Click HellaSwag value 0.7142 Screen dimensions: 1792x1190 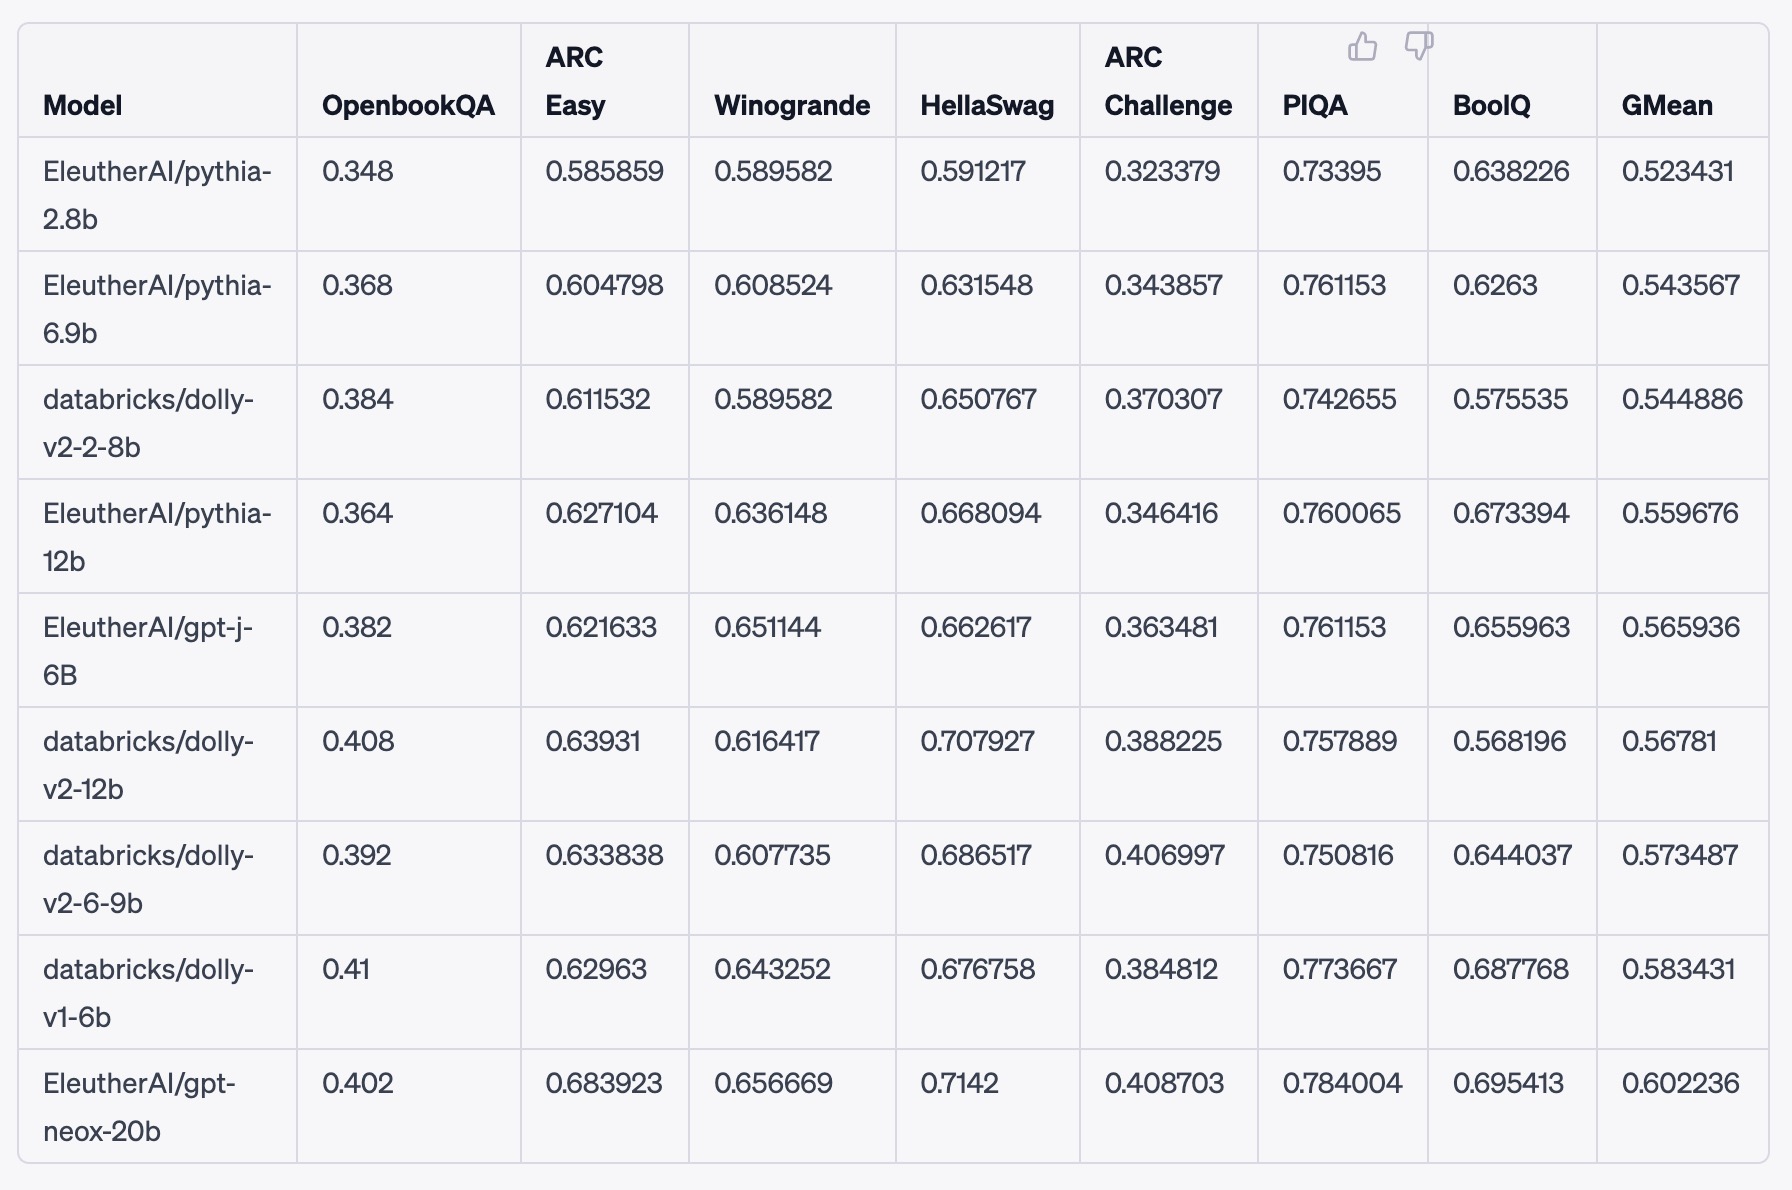[959, 1083]
